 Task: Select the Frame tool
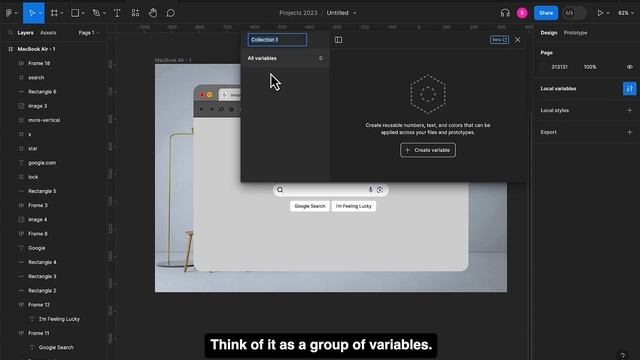[54, 13]
